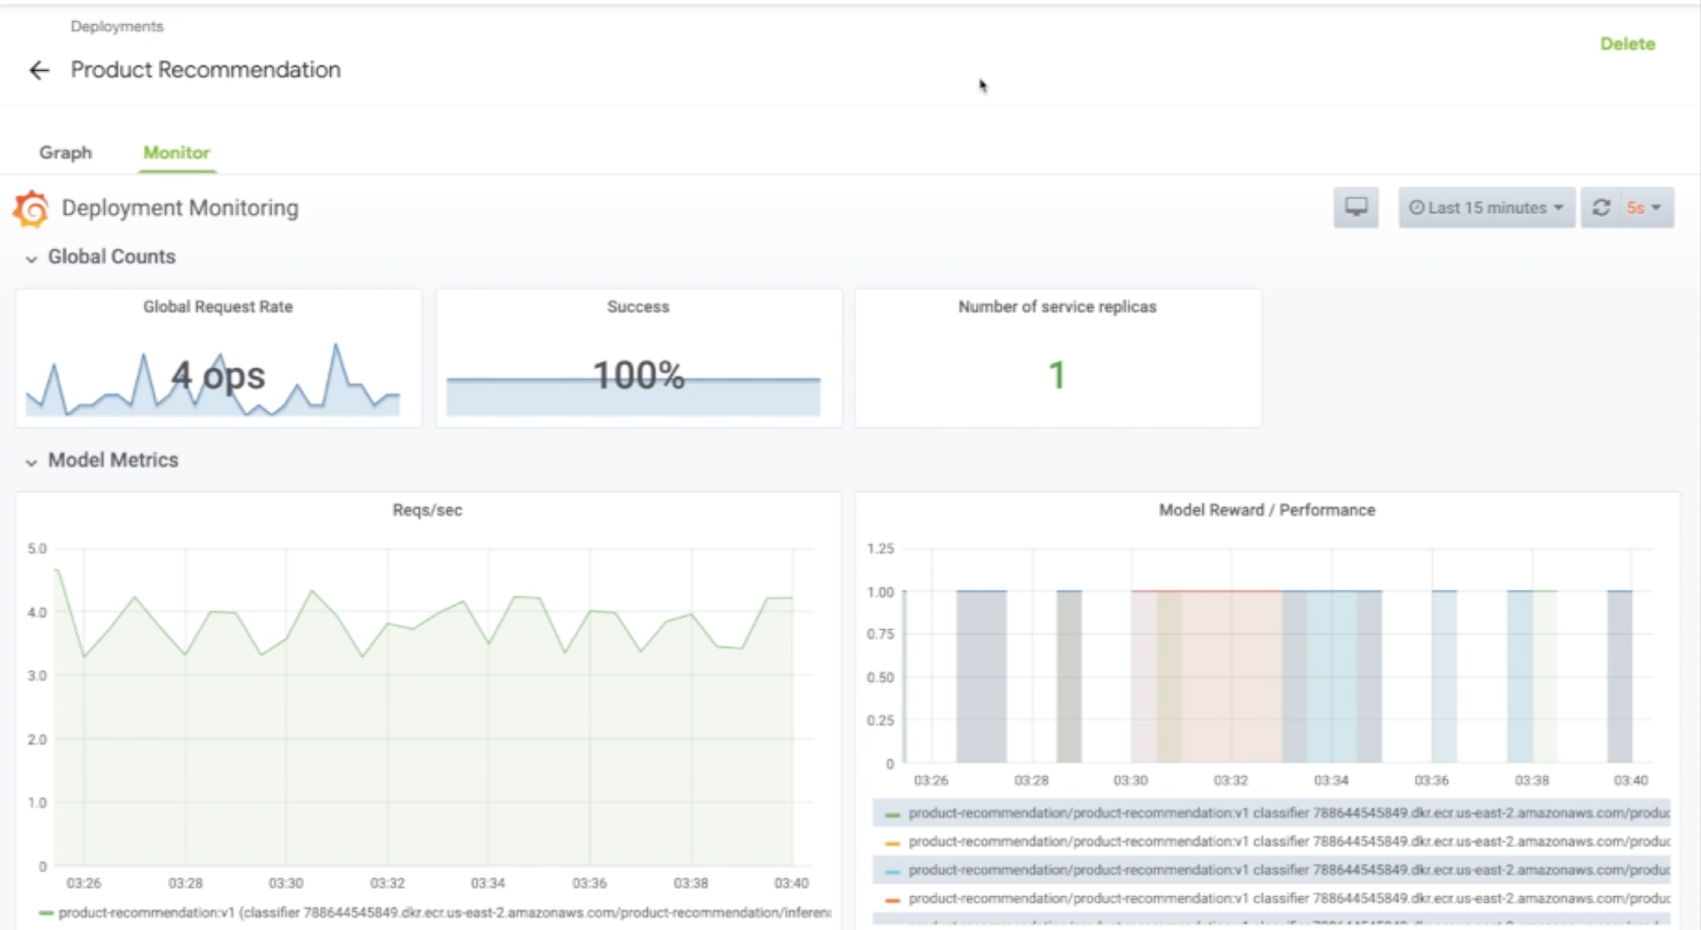Click the Model Reward / Performance title
Screen dimensions: 1701x930
click(1267, 510)
